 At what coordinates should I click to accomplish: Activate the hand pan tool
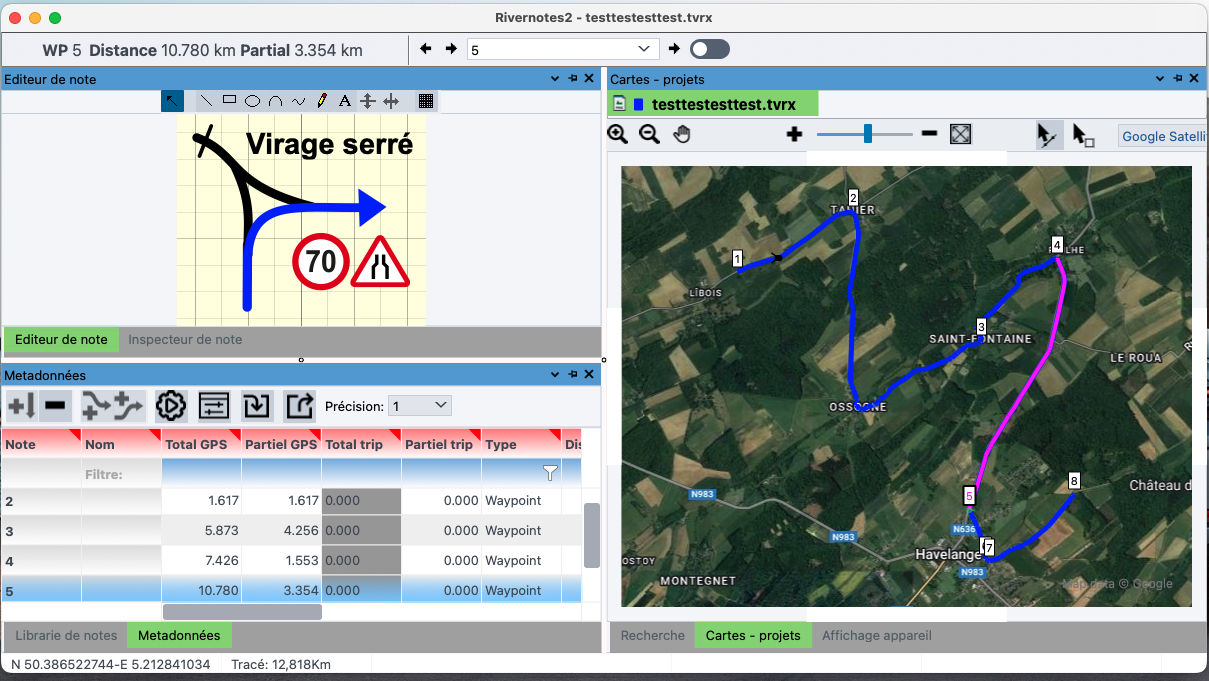click(682, 134)
